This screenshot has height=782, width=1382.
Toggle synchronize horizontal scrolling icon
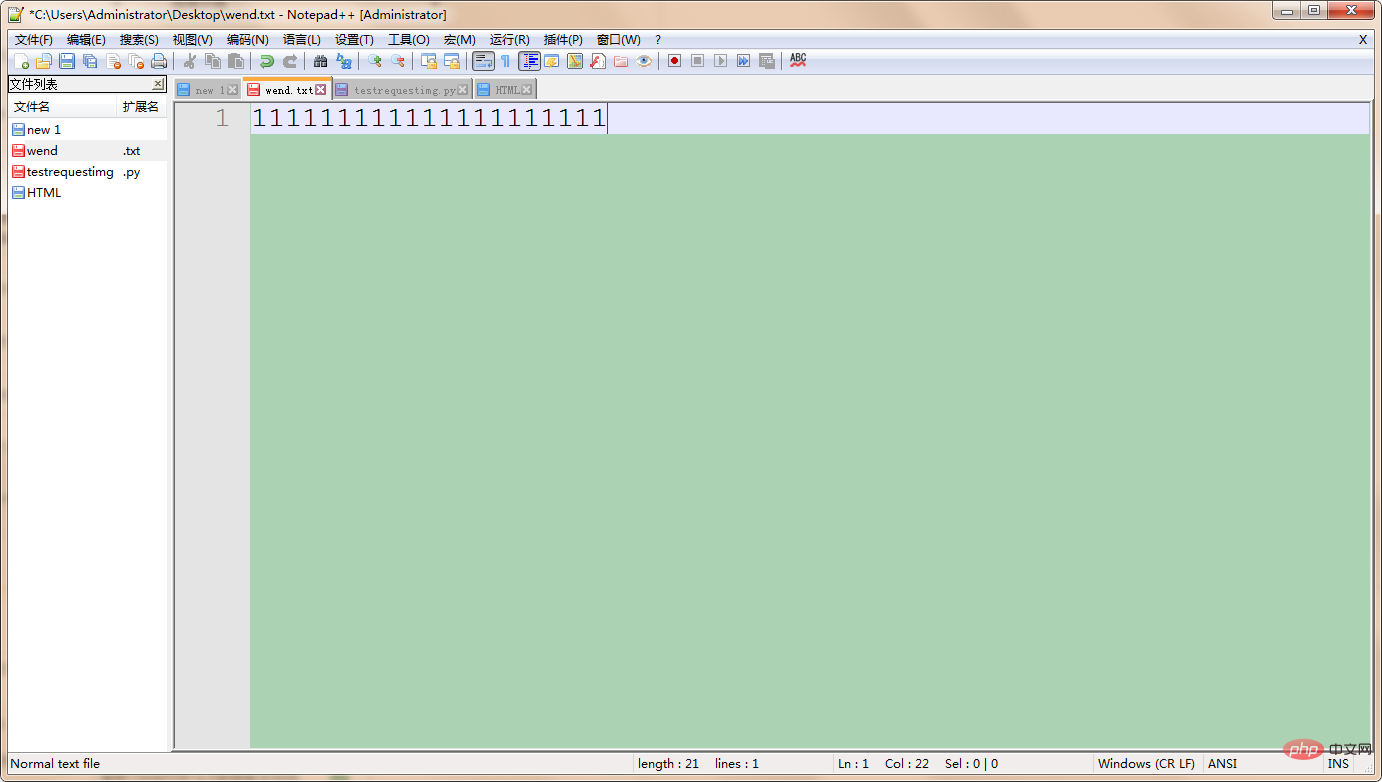click(452, 61)
